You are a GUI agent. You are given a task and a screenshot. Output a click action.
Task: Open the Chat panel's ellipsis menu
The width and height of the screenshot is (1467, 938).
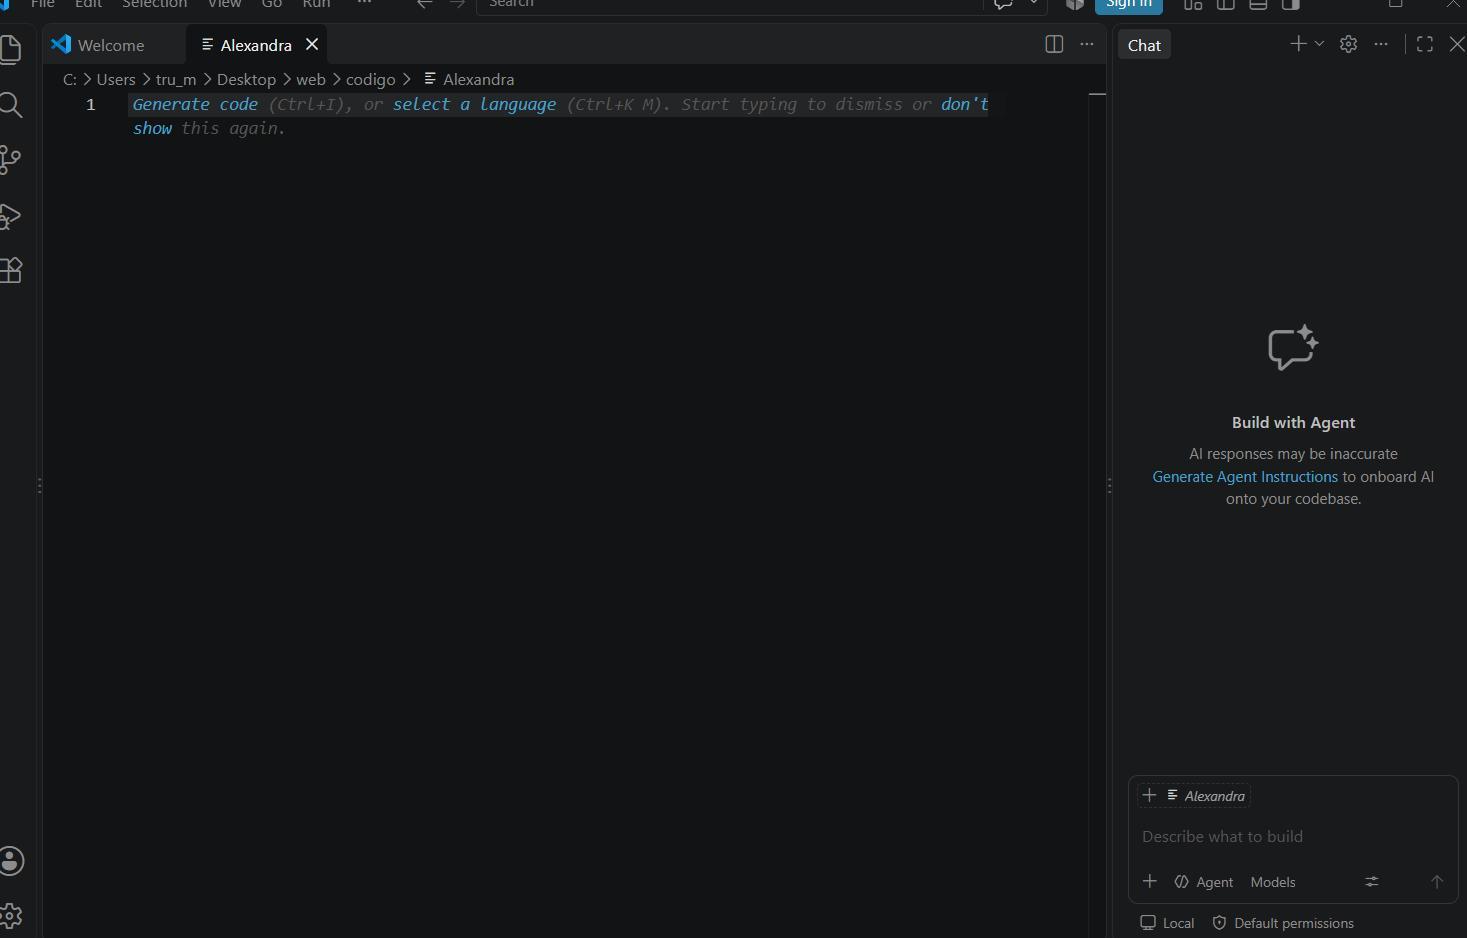[x=1381, y=44]
